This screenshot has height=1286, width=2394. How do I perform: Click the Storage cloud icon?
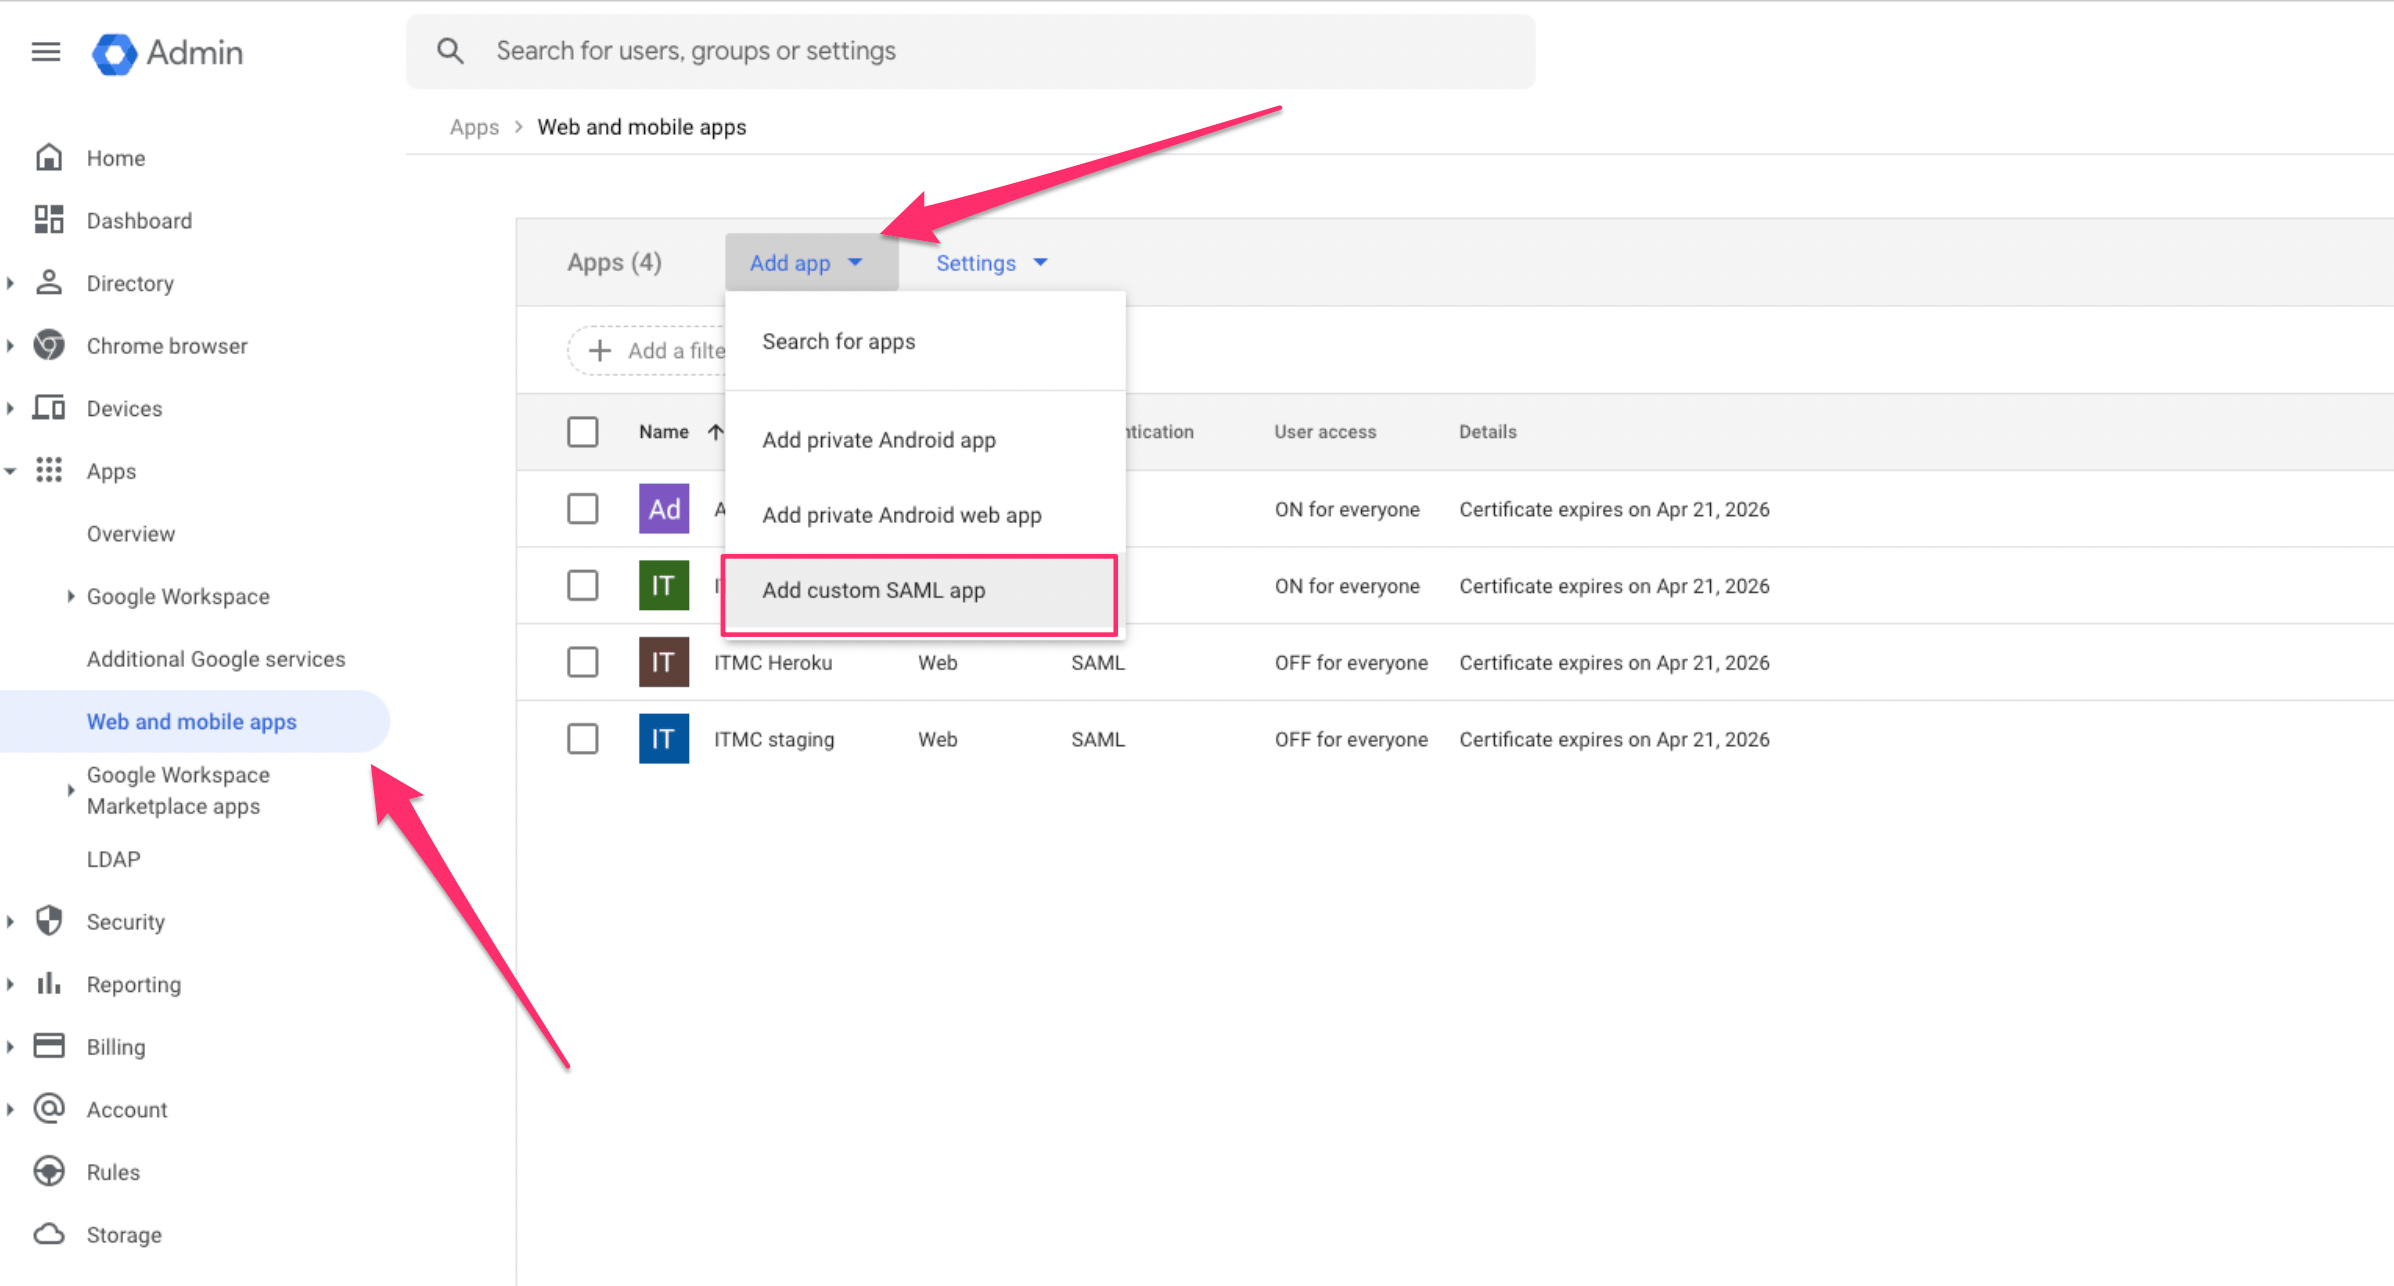pyautogui.click(x=49, y=1234)
